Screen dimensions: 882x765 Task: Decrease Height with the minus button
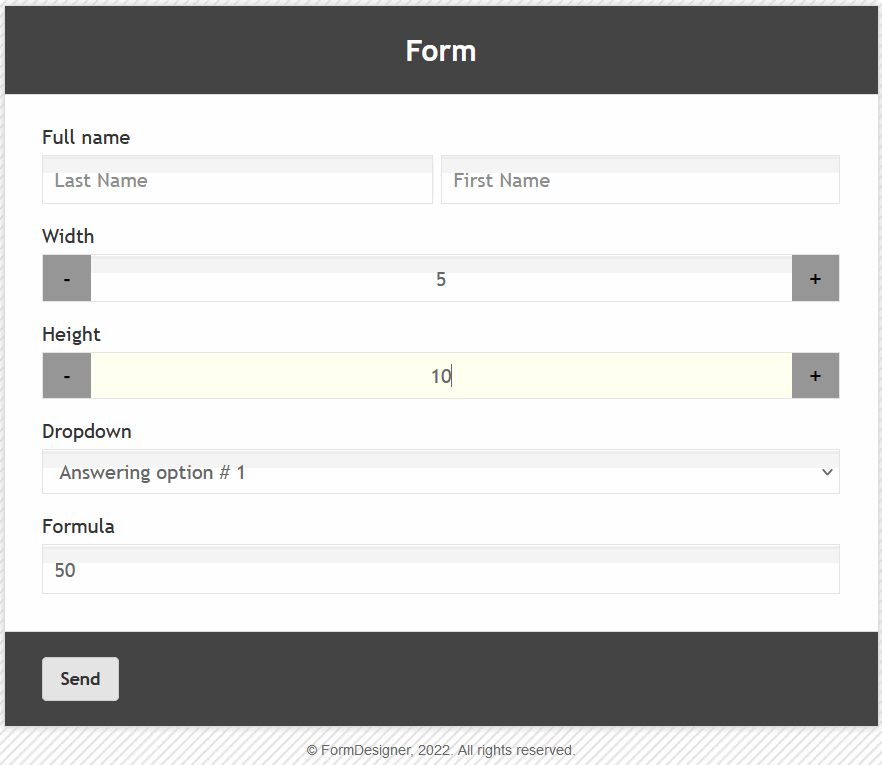click(67, 376)
